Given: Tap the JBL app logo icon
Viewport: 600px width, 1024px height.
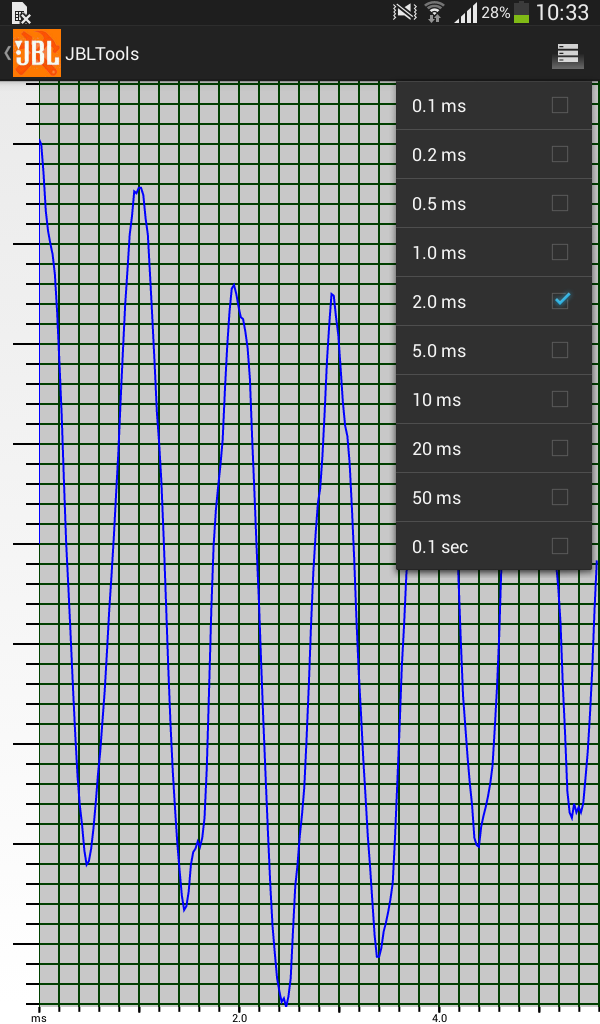Looking at the screenshot, I should tap(37, 53).
